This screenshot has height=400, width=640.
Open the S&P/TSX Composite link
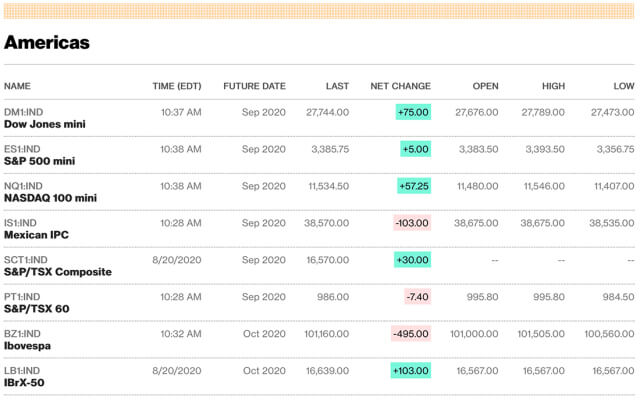point(58,272)
